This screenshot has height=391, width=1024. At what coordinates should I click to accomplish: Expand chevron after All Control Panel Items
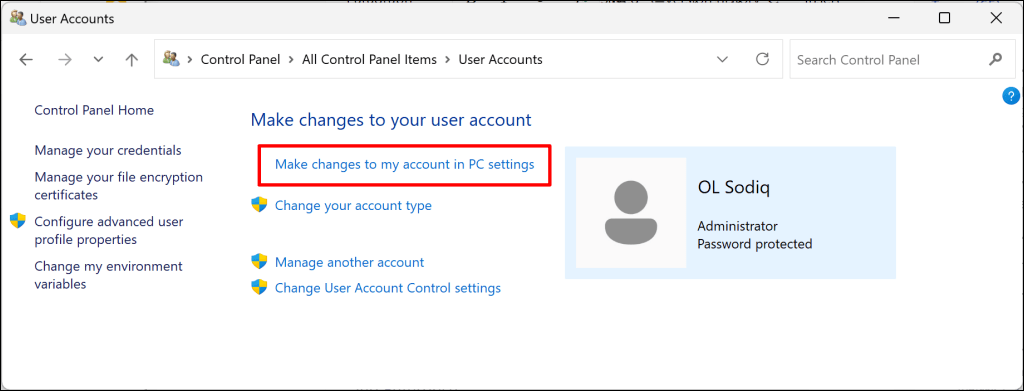click(x=448, y=59)
